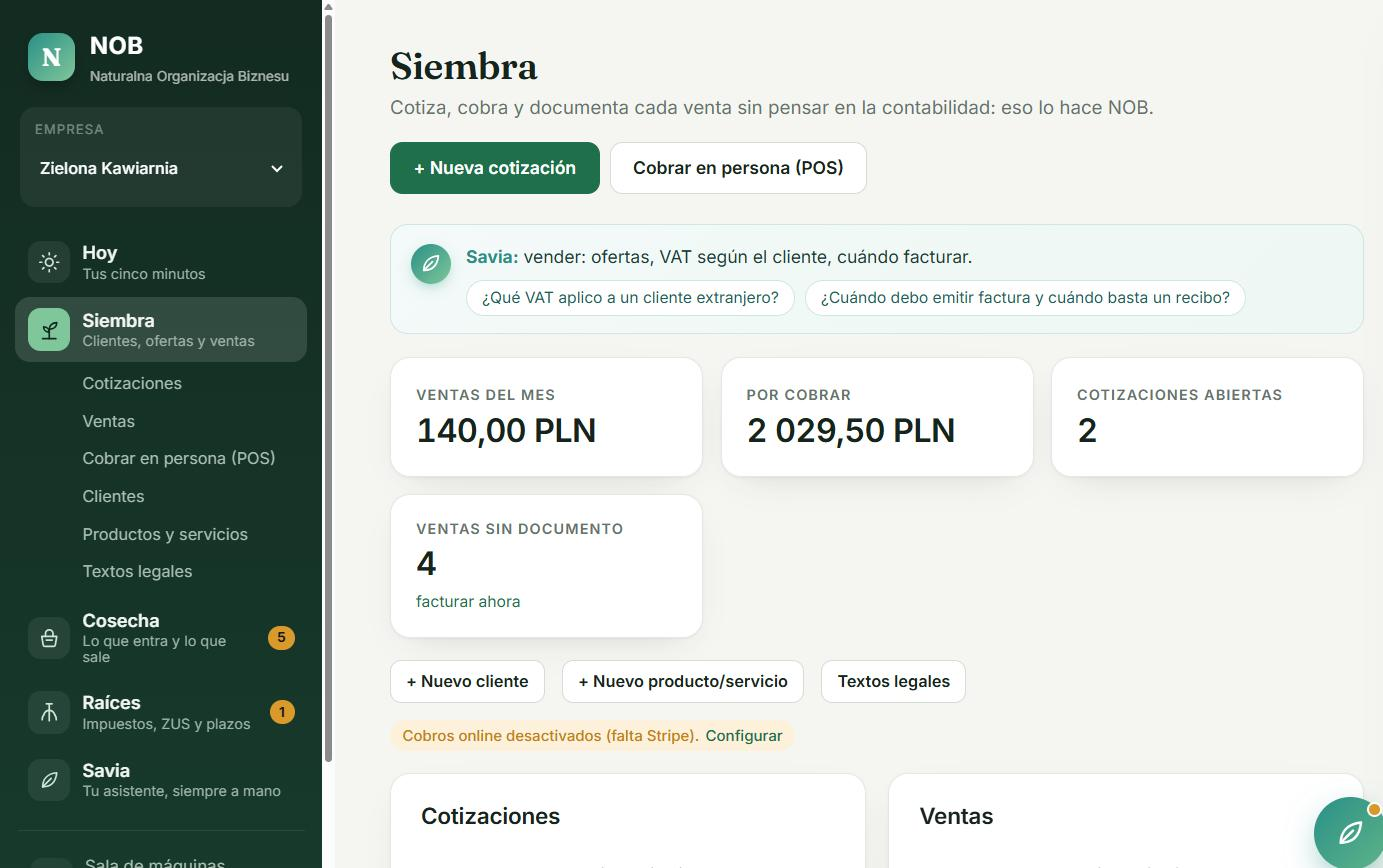The width and height of the screenshot is (1383, 868).
Task: Click the + Nueva cotización button
Action: coord(495,168)
